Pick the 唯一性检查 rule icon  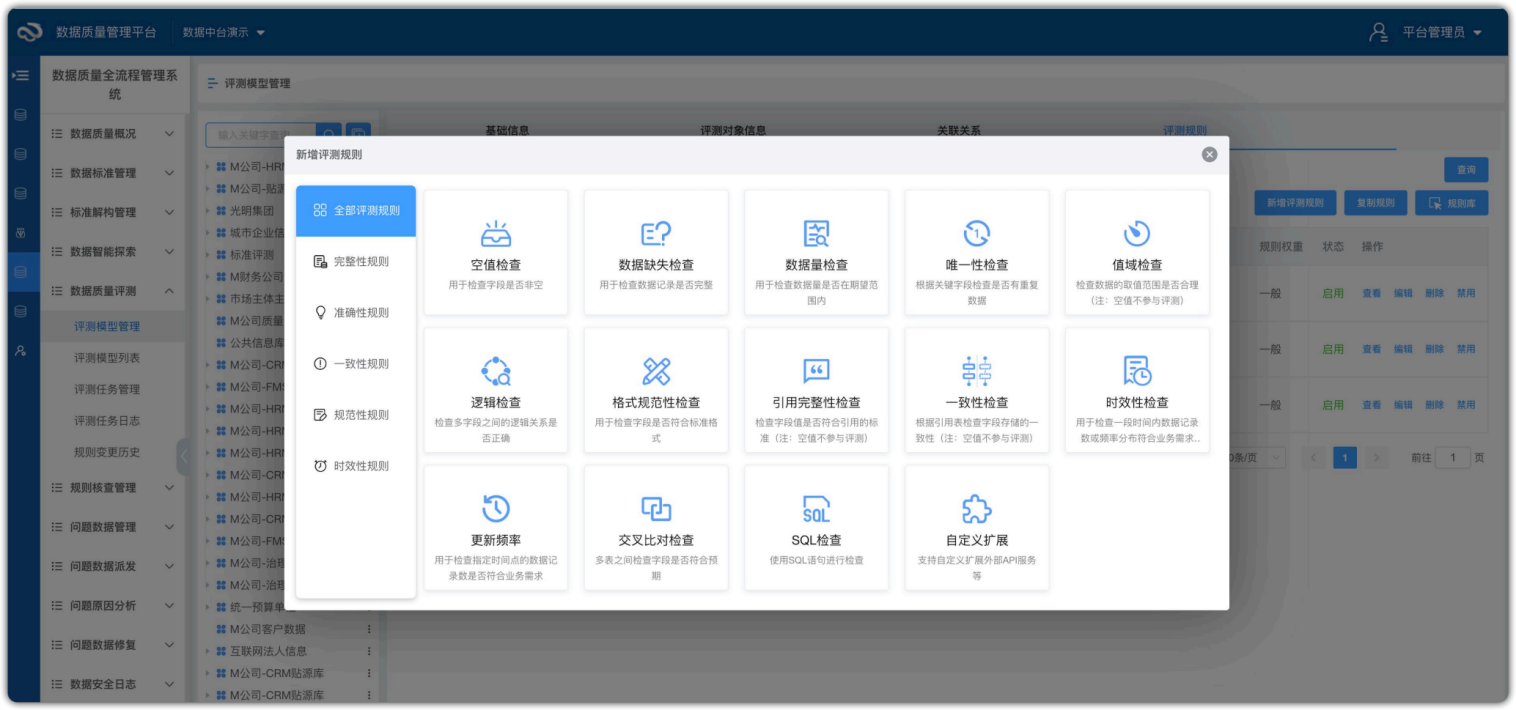976,234
